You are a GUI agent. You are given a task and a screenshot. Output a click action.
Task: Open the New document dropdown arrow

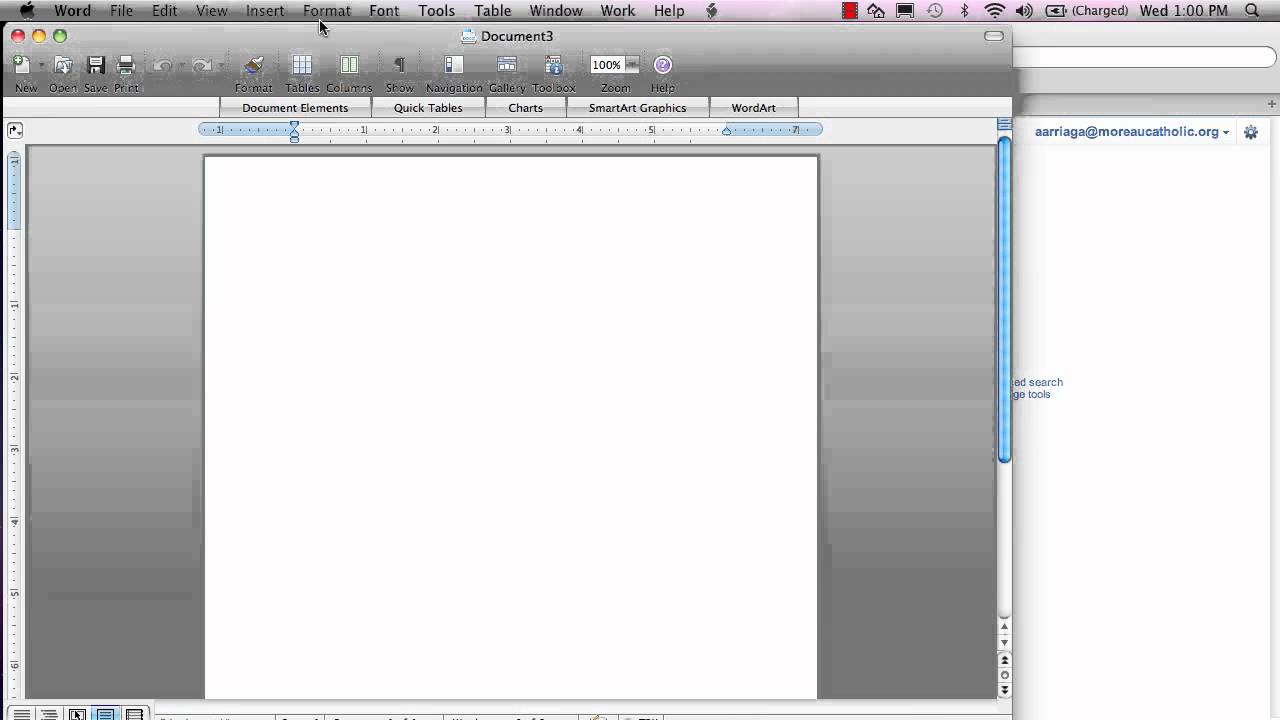coord(41,66)
